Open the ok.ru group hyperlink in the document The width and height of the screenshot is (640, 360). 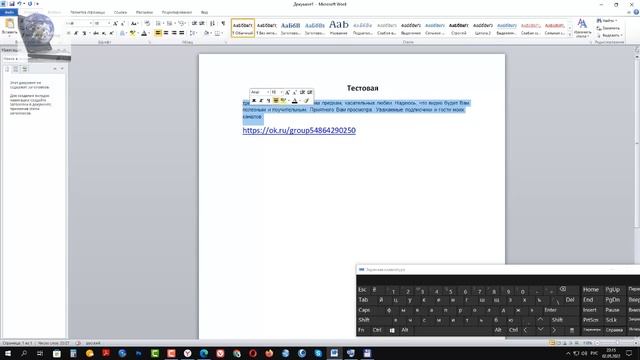[x=299, y=130]
